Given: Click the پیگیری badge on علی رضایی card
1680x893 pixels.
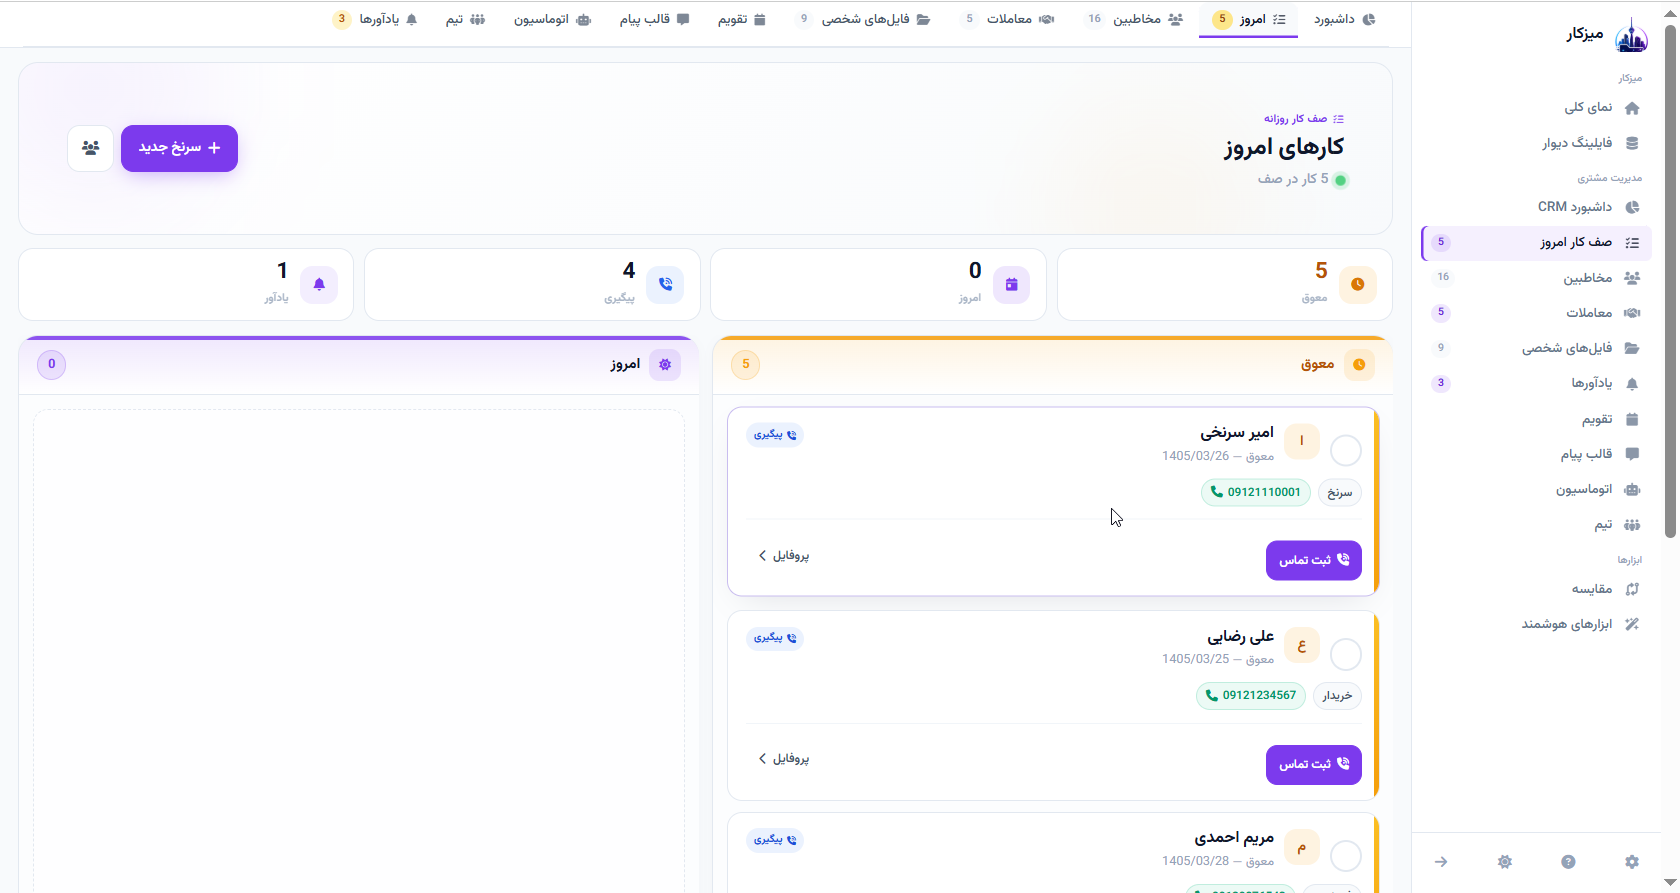Looking at the screenshot, I should [775, 638].
